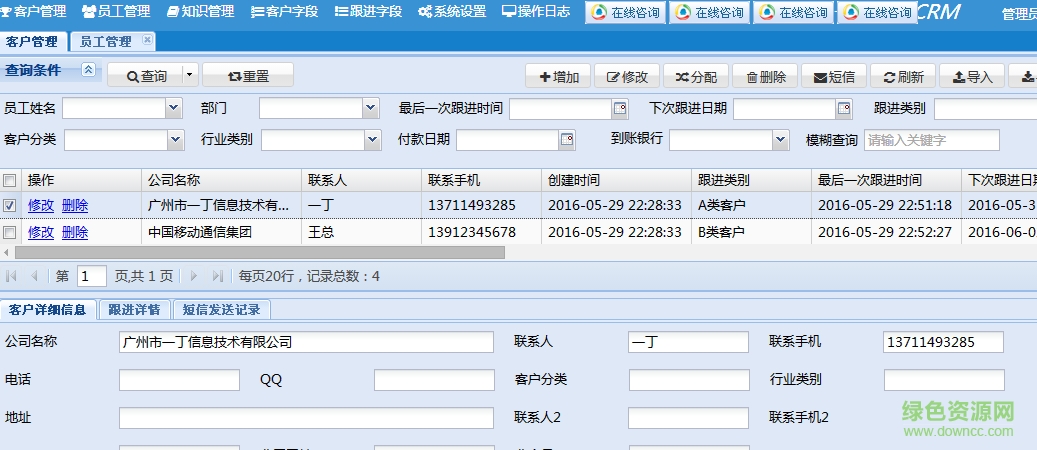Open the 操作日志 menu
Image resolution: width=1037 pixels, height=450 pixels.
coord(536,11)
